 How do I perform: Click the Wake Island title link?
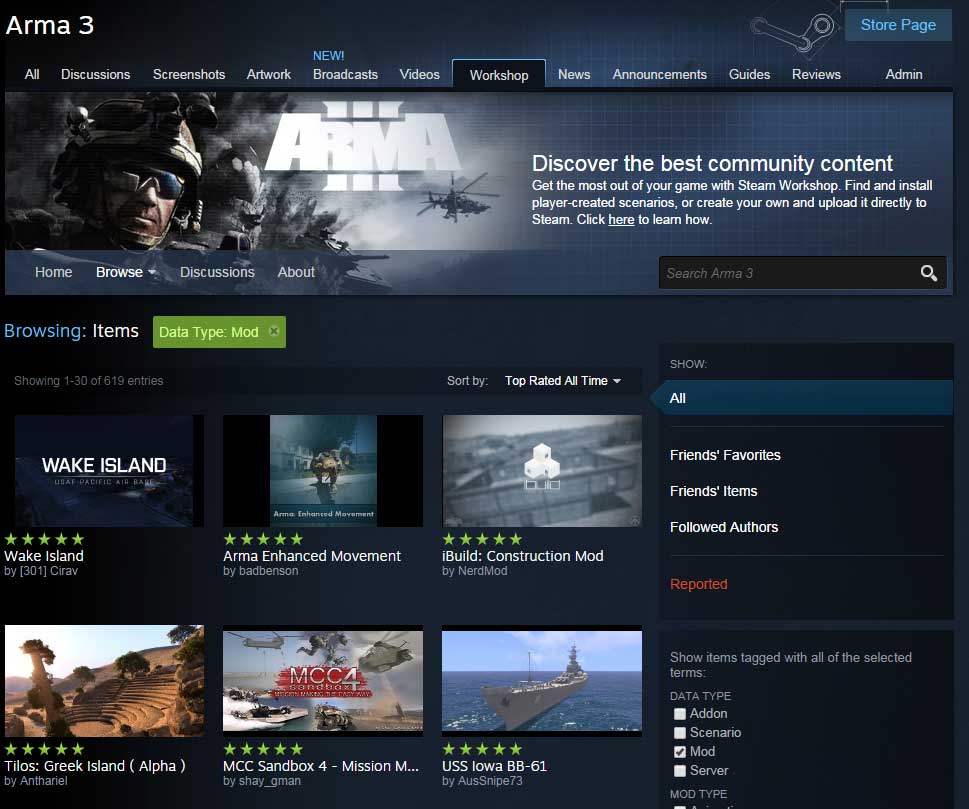pos(44,556)
